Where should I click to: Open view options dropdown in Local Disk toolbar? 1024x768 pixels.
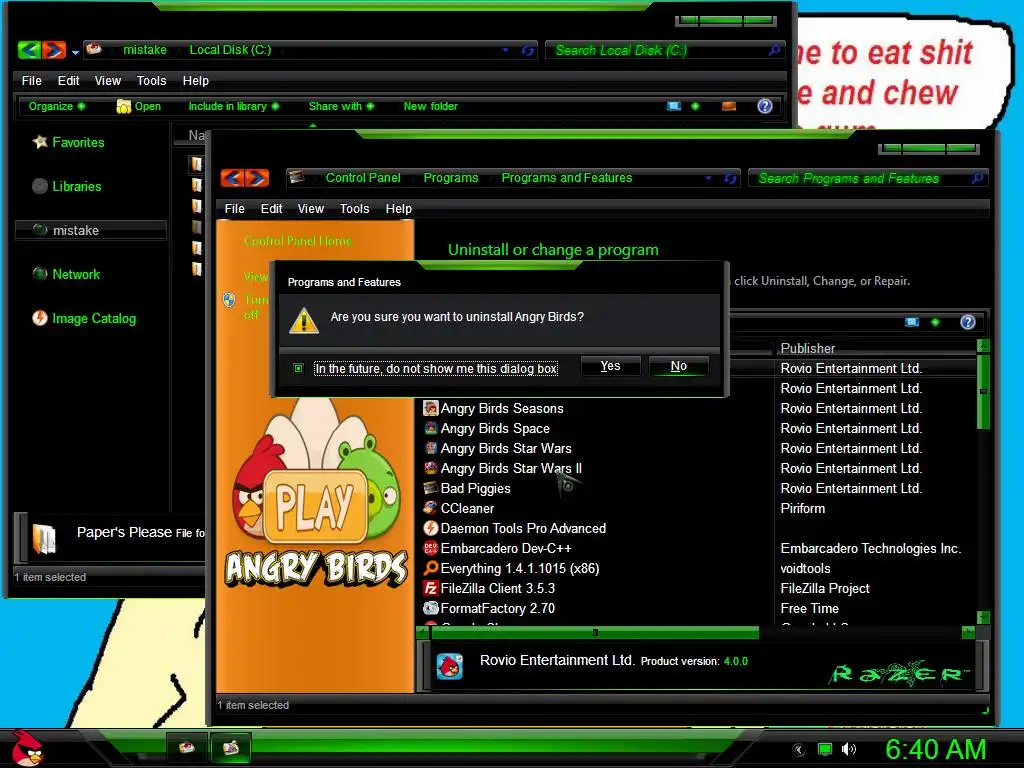coord(695,106)
